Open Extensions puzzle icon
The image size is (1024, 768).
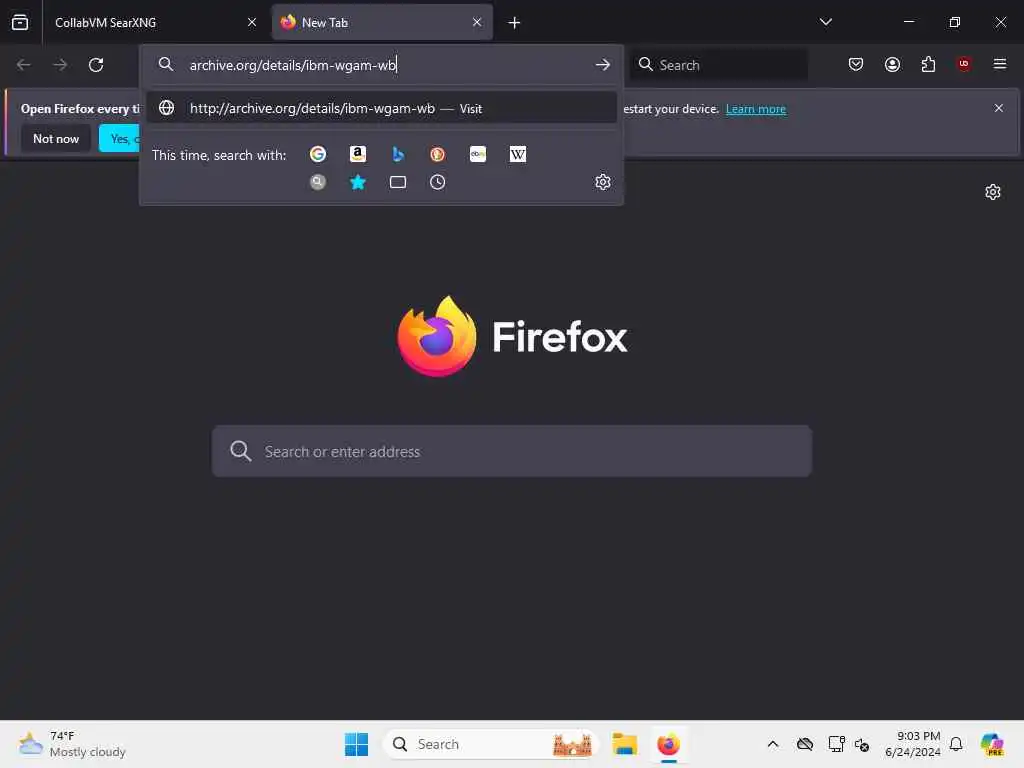pyautogui.click(x=928, y=64)
